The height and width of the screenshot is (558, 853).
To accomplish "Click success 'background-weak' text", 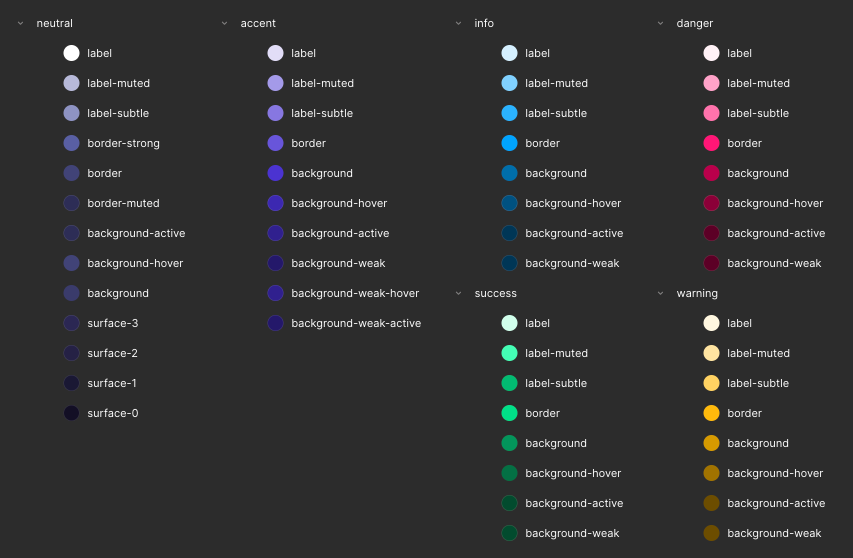I will click(572, 533).
